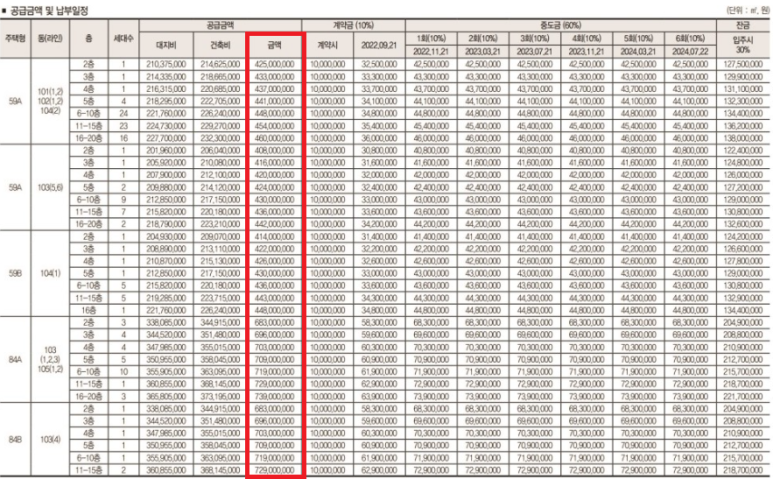Click the 금액 column header

click(275, 45)
